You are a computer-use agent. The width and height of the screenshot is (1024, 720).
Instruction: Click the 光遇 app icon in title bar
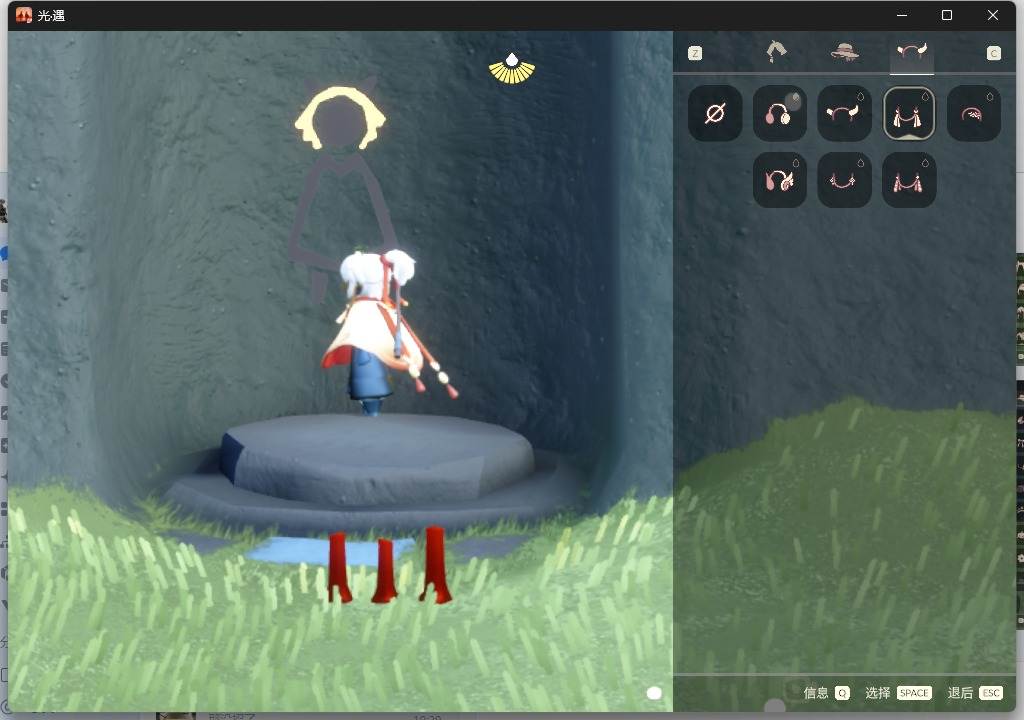[x=24, y=15]
